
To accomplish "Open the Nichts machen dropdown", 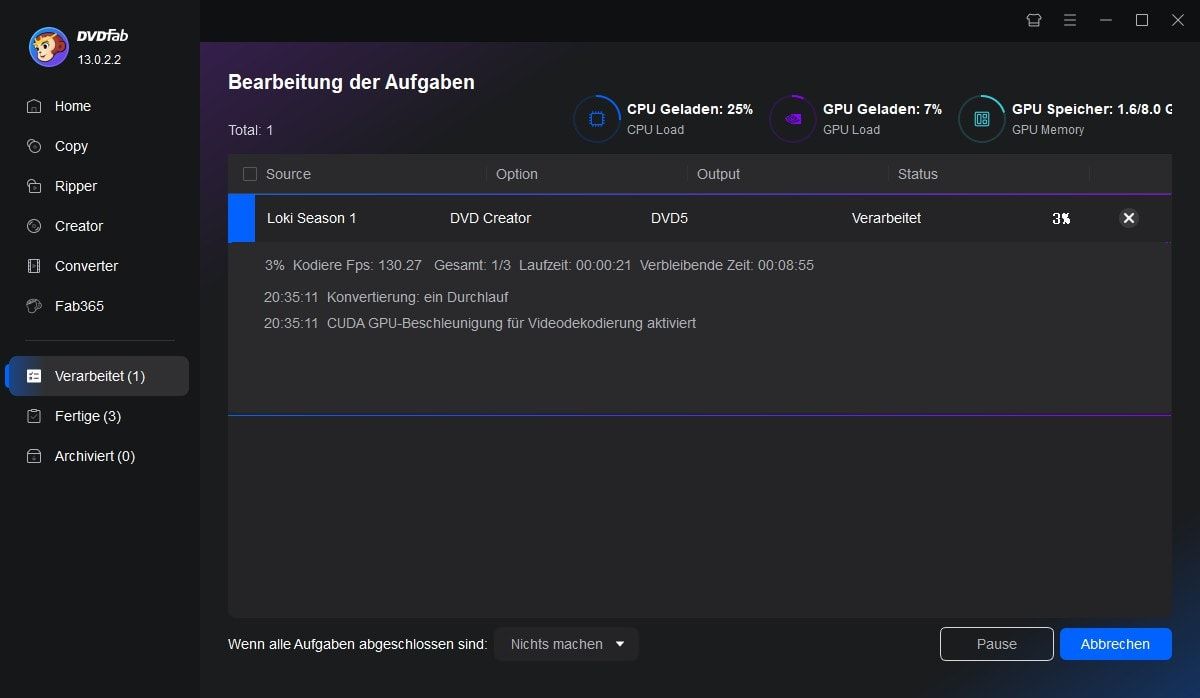I will 566,644.
